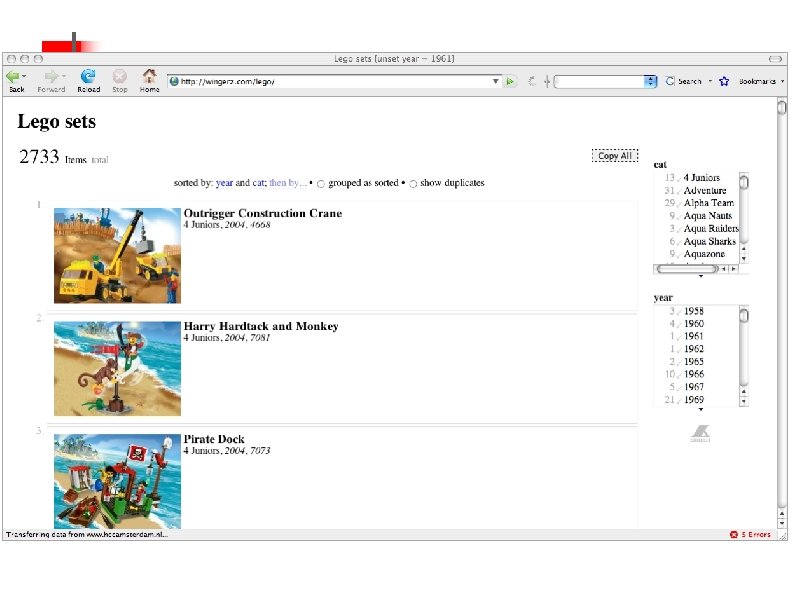The width and height of the screenshot is (791, 593).
Task: Click the site globe icon in address bar
Action: click(174, 81)
